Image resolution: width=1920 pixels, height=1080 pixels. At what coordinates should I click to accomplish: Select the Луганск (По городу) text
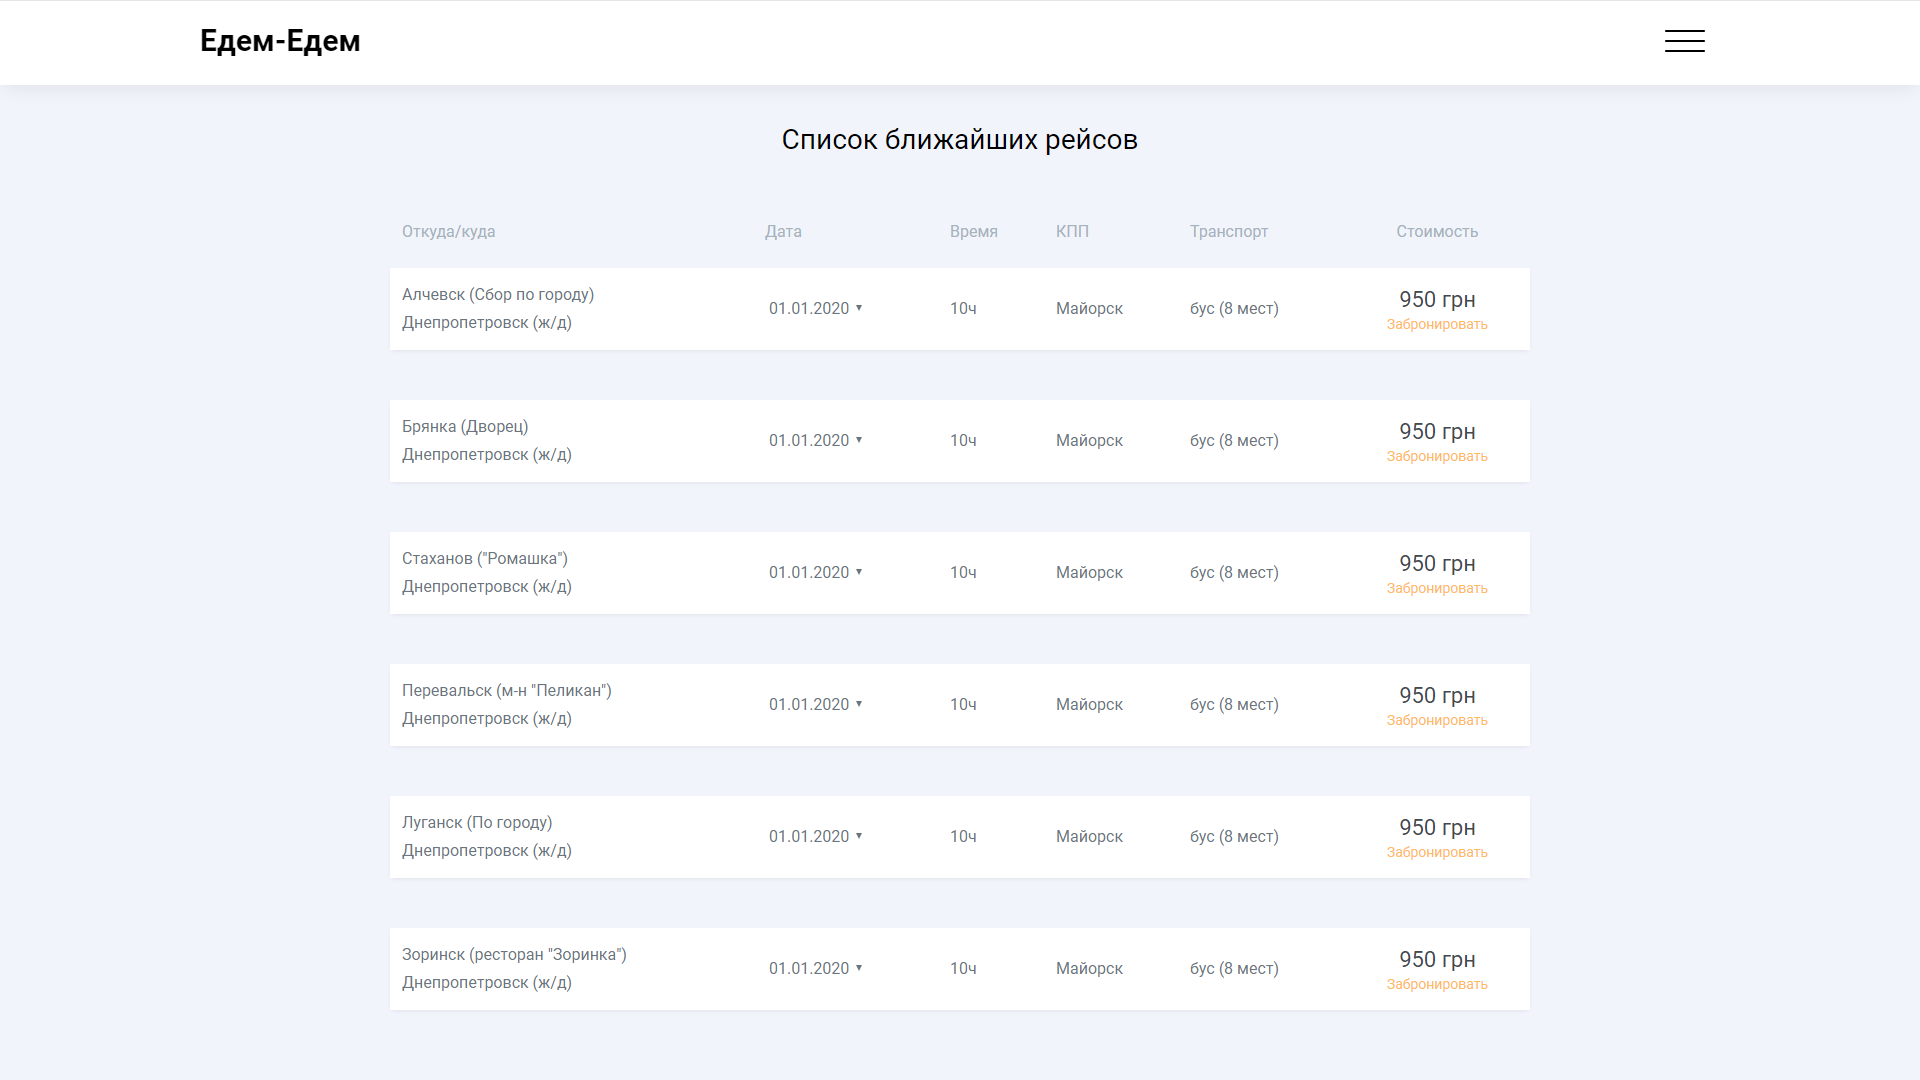tap(477, 822)
